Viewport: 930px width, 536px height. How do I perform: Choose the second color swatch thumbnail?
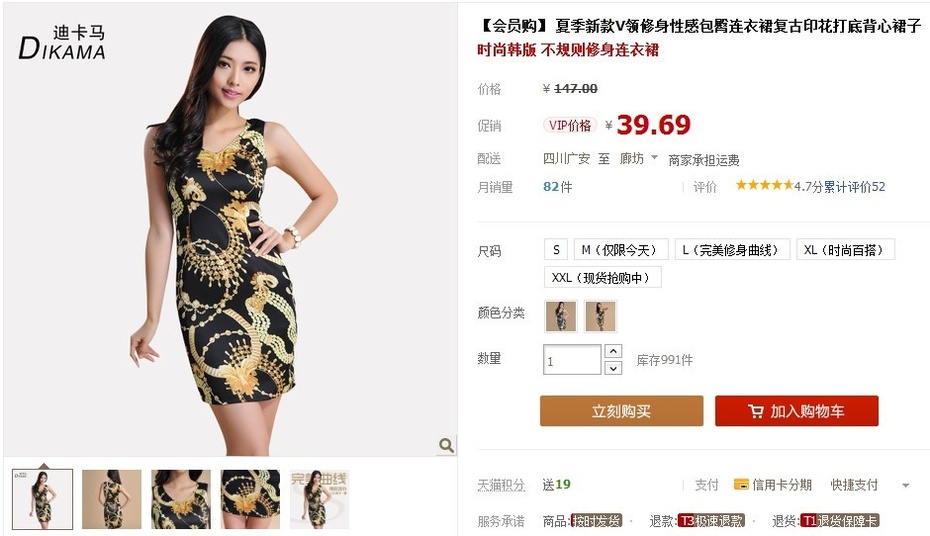600,316
